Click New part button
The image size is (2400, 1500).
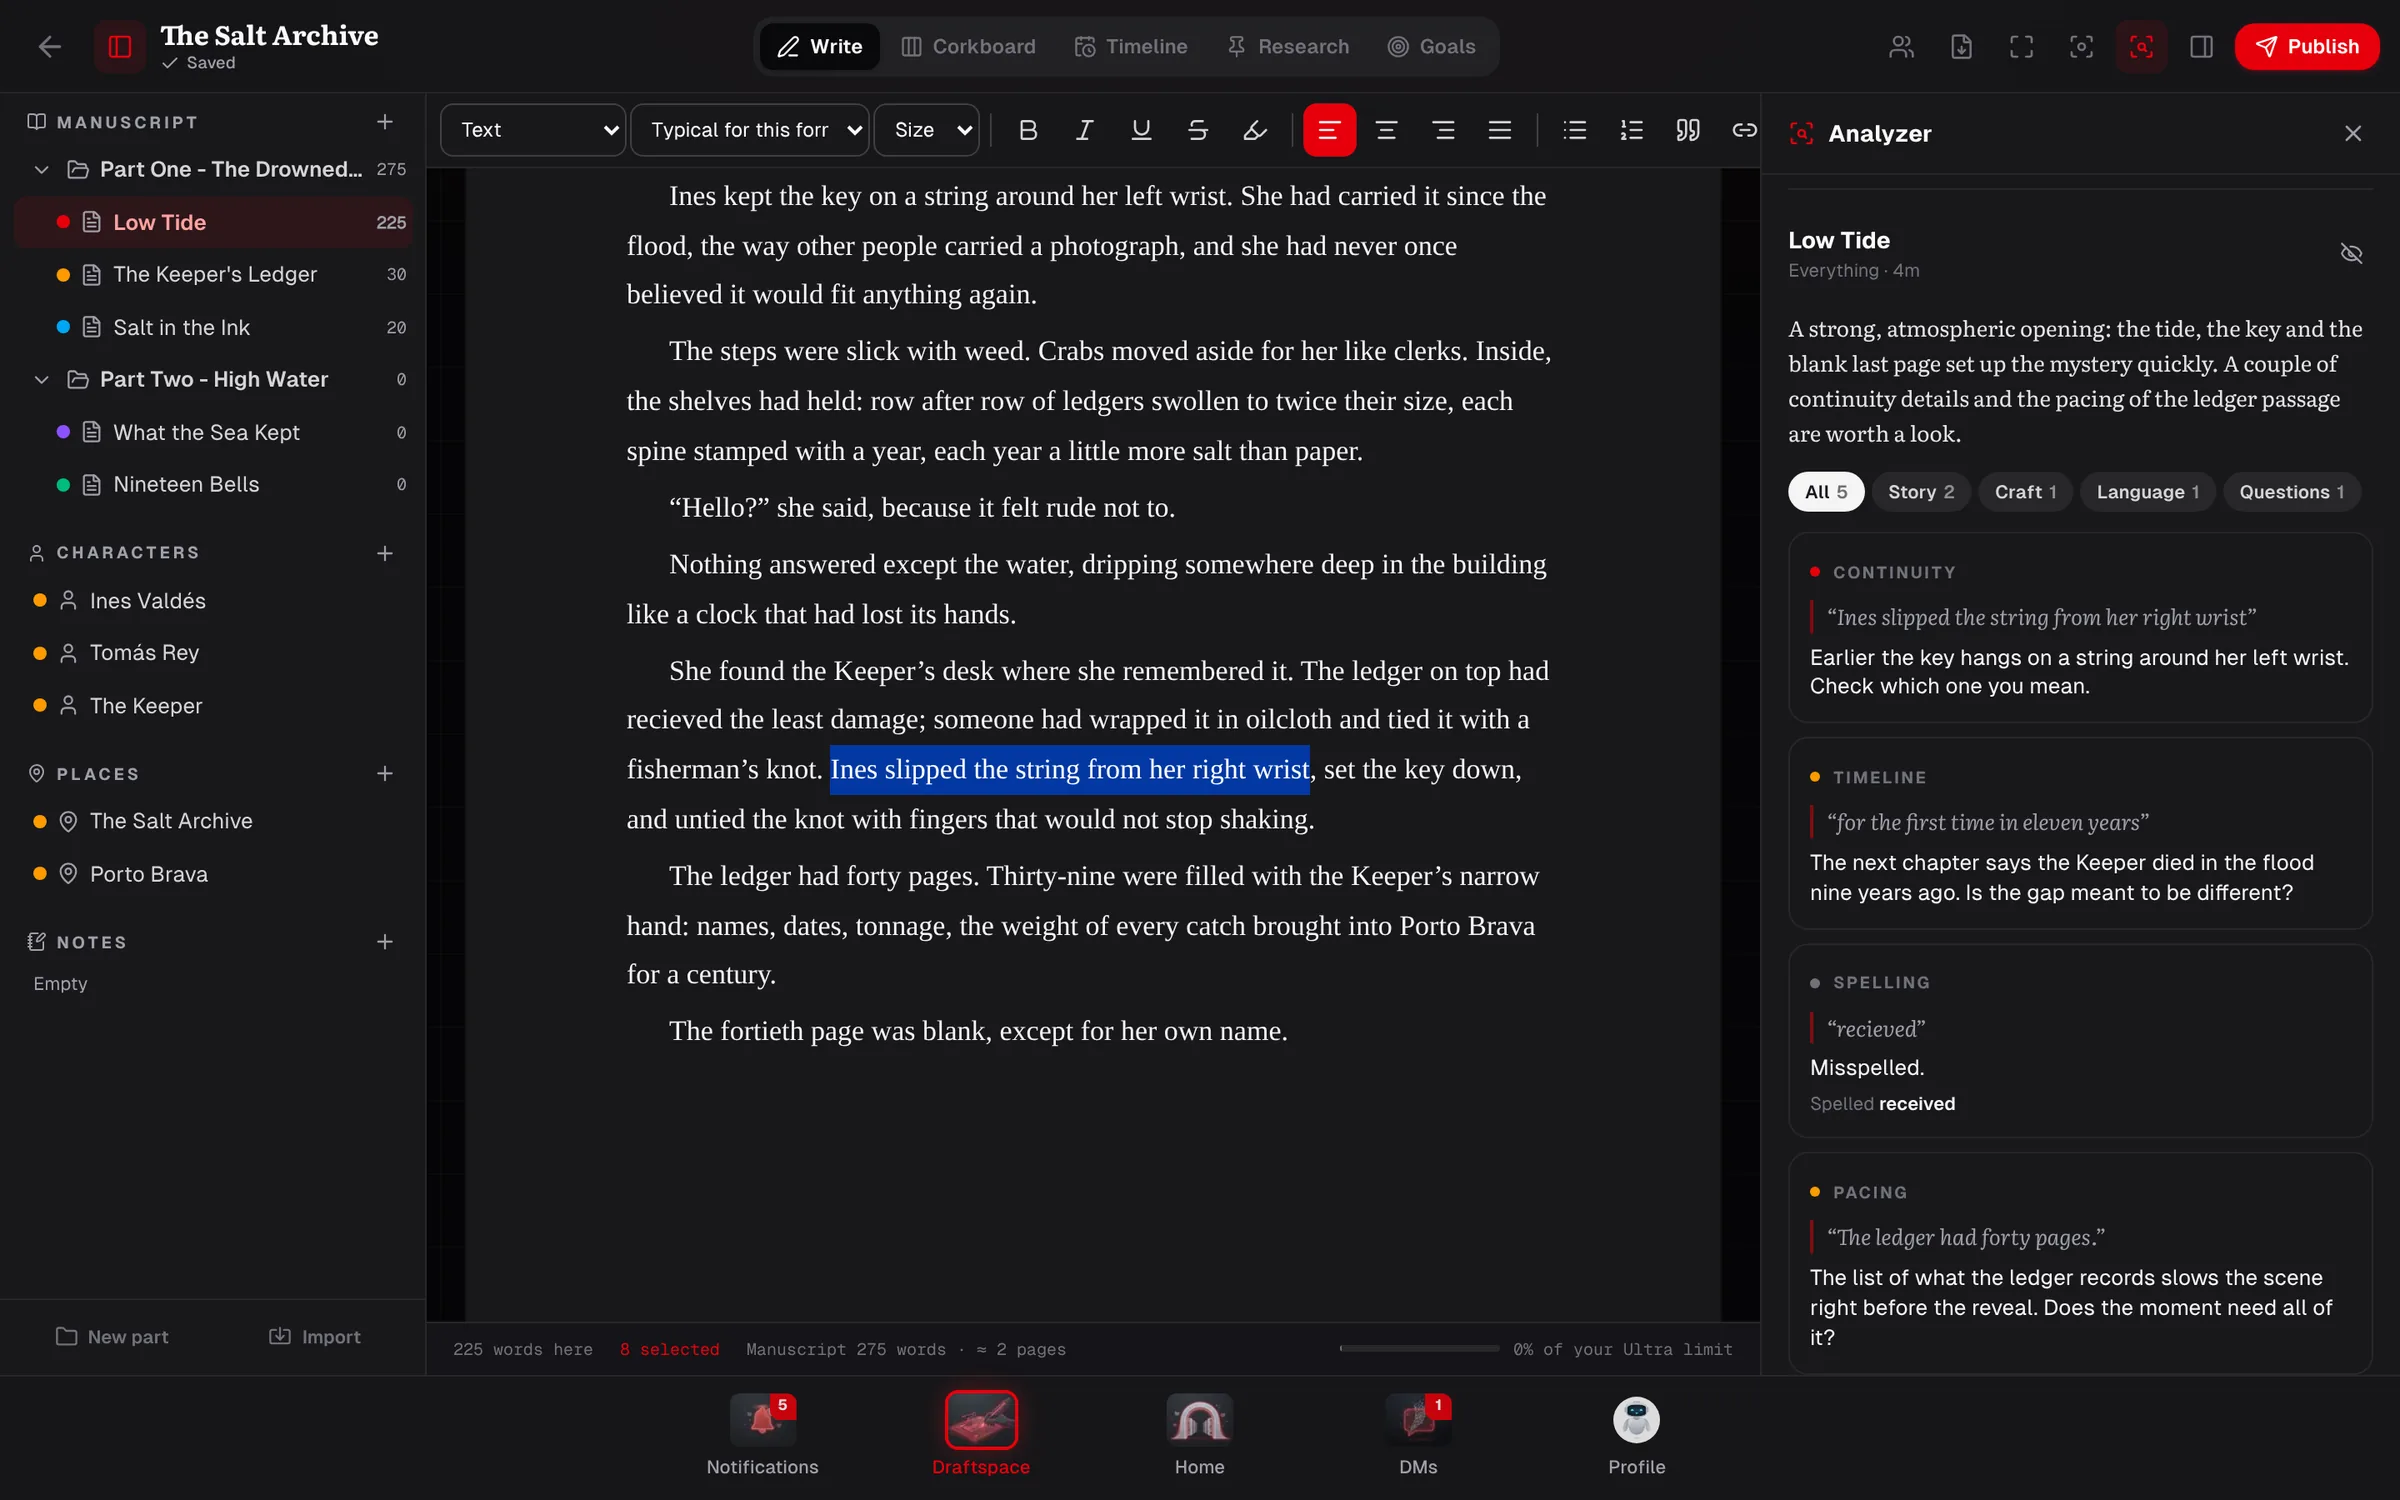(112, 1337)
